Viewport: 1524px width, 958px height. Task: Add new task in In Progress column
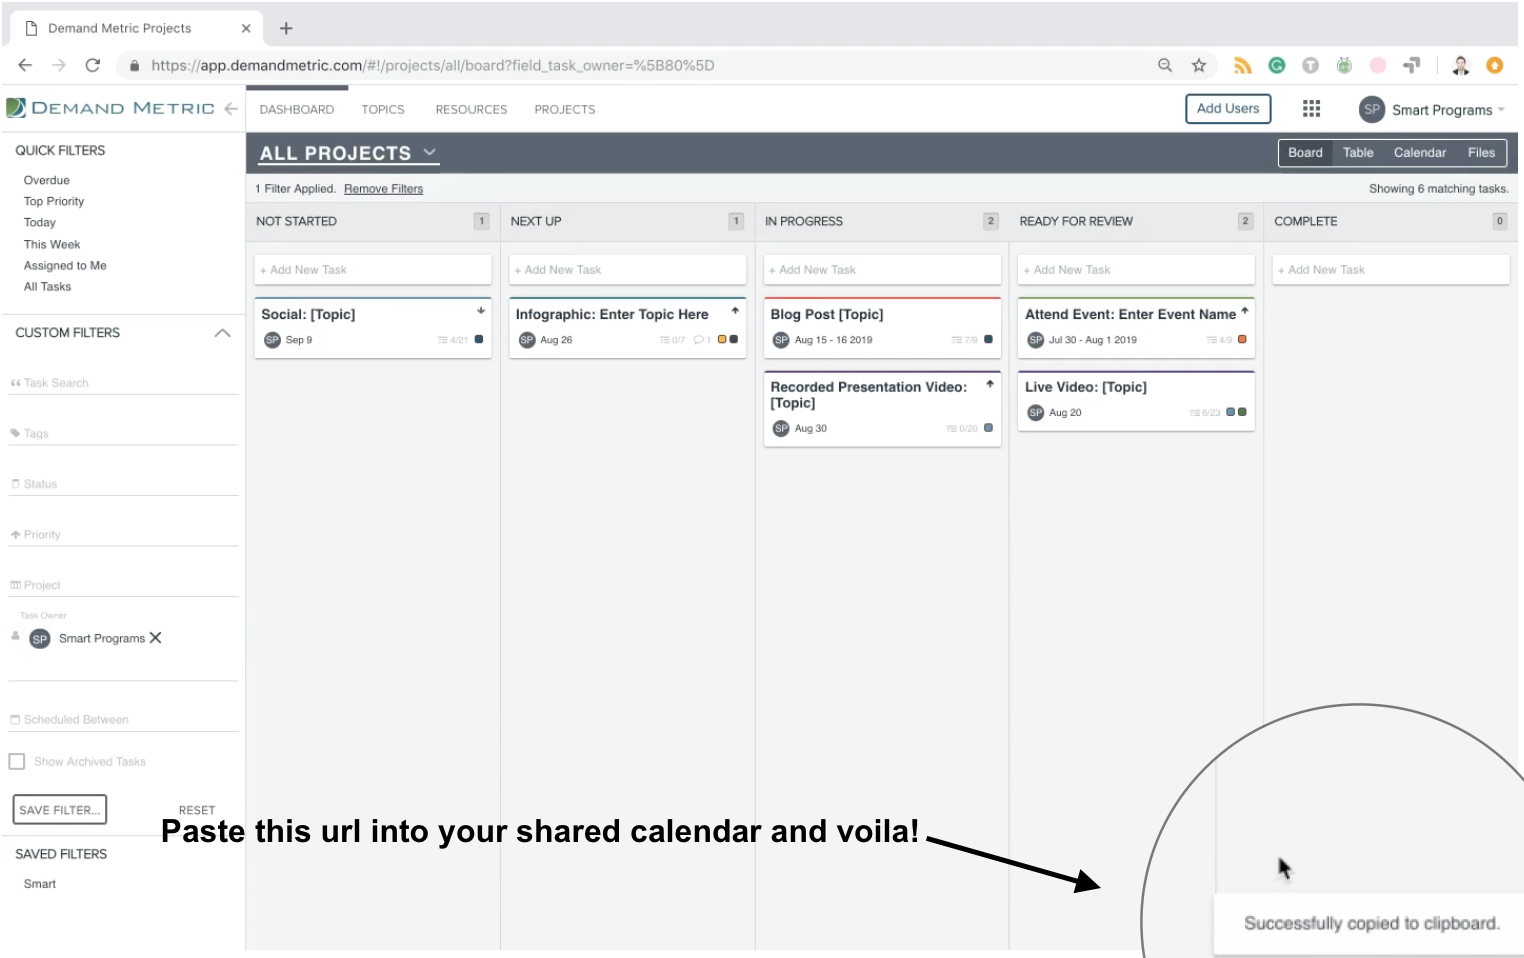[x=882, y=270]
